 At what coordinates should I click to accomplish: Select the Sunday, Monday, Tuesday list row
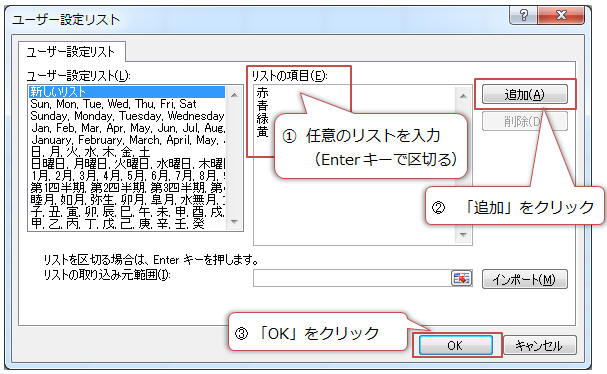127,116
